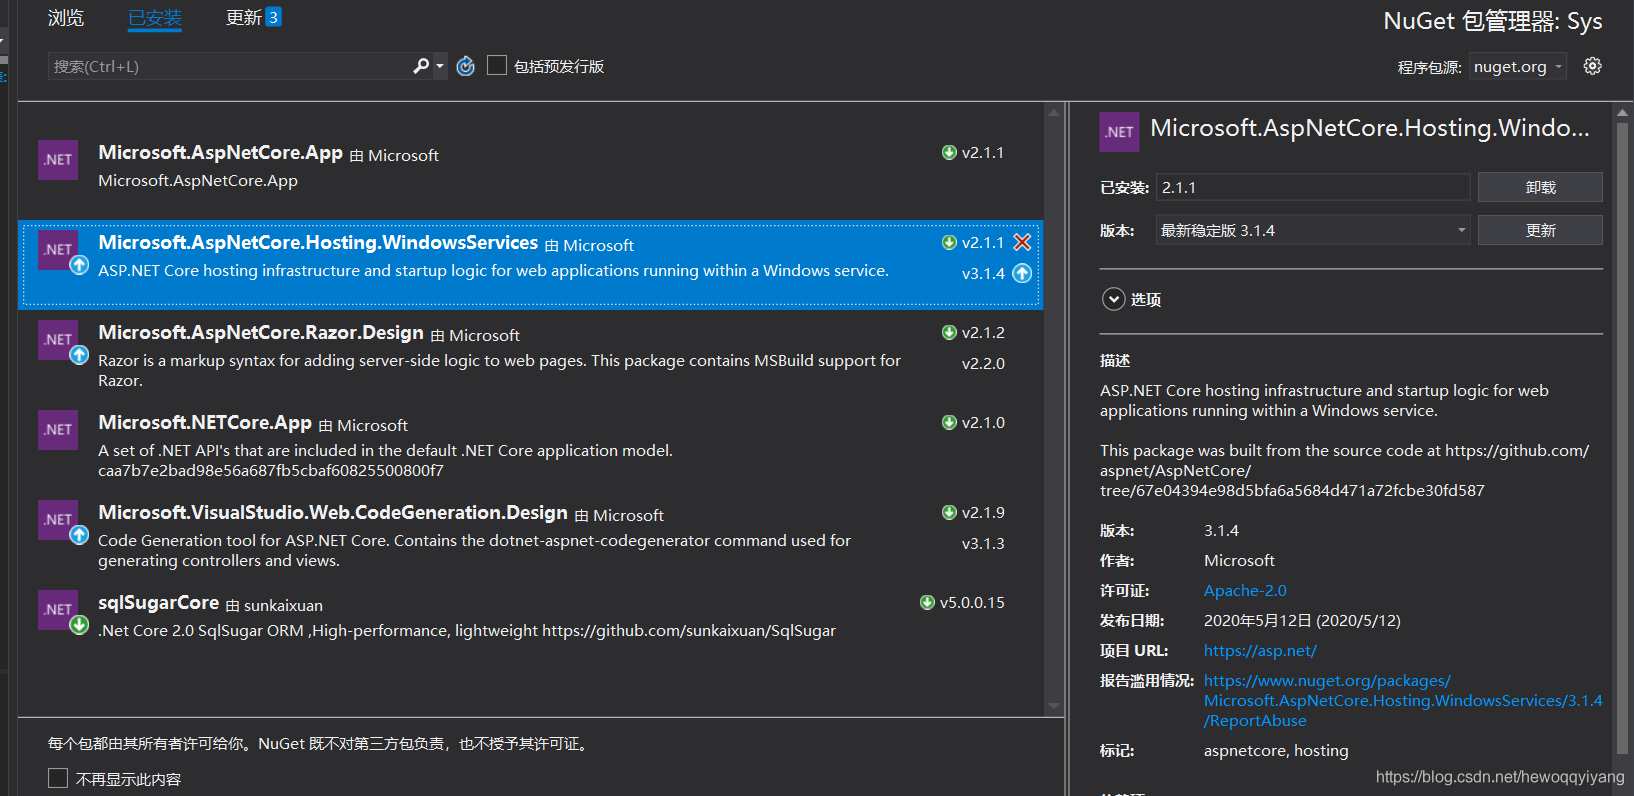Click installed green icon next to v5.0.0.15

coord(927,602)
